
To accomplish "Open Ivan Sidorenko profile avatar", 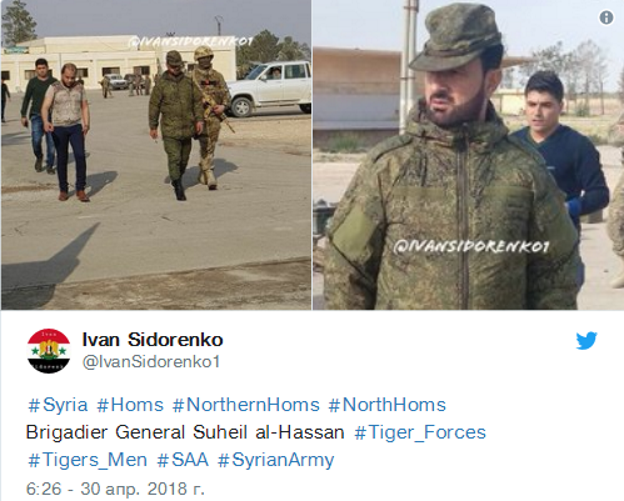I will point(49,351).
